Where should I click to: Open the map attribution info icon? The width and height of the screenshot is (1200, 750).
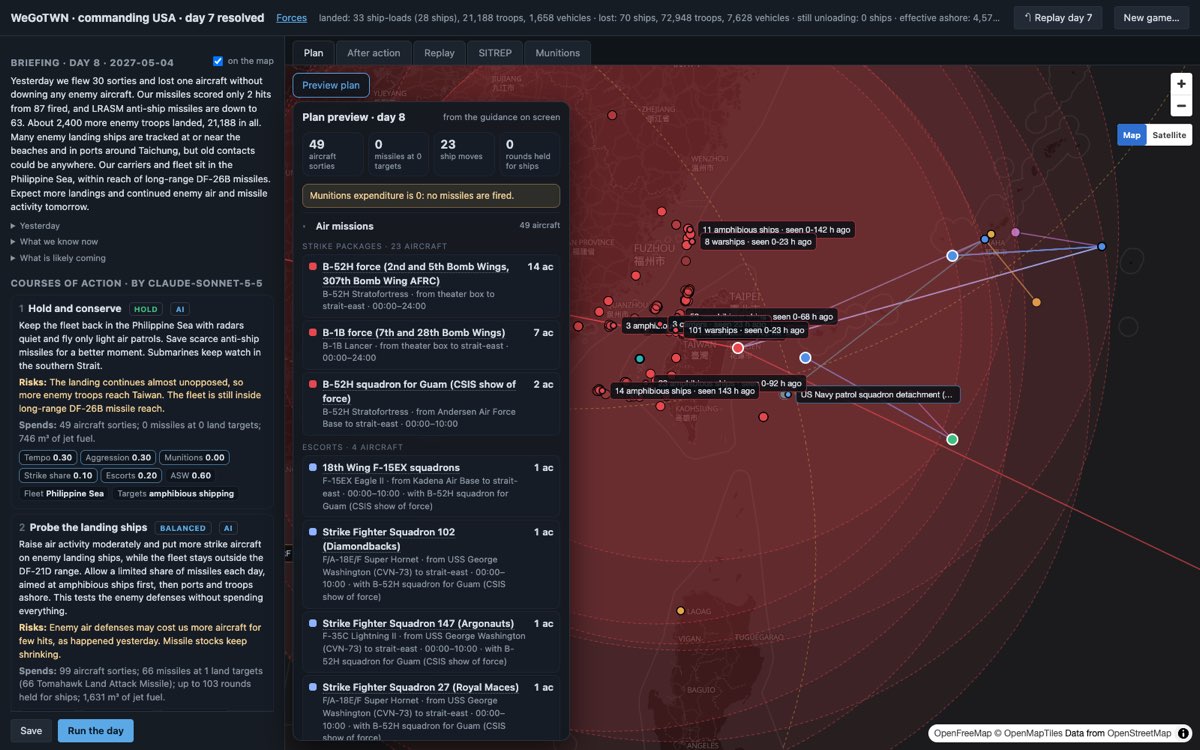pyautogui.click(x=1183, y=733)
